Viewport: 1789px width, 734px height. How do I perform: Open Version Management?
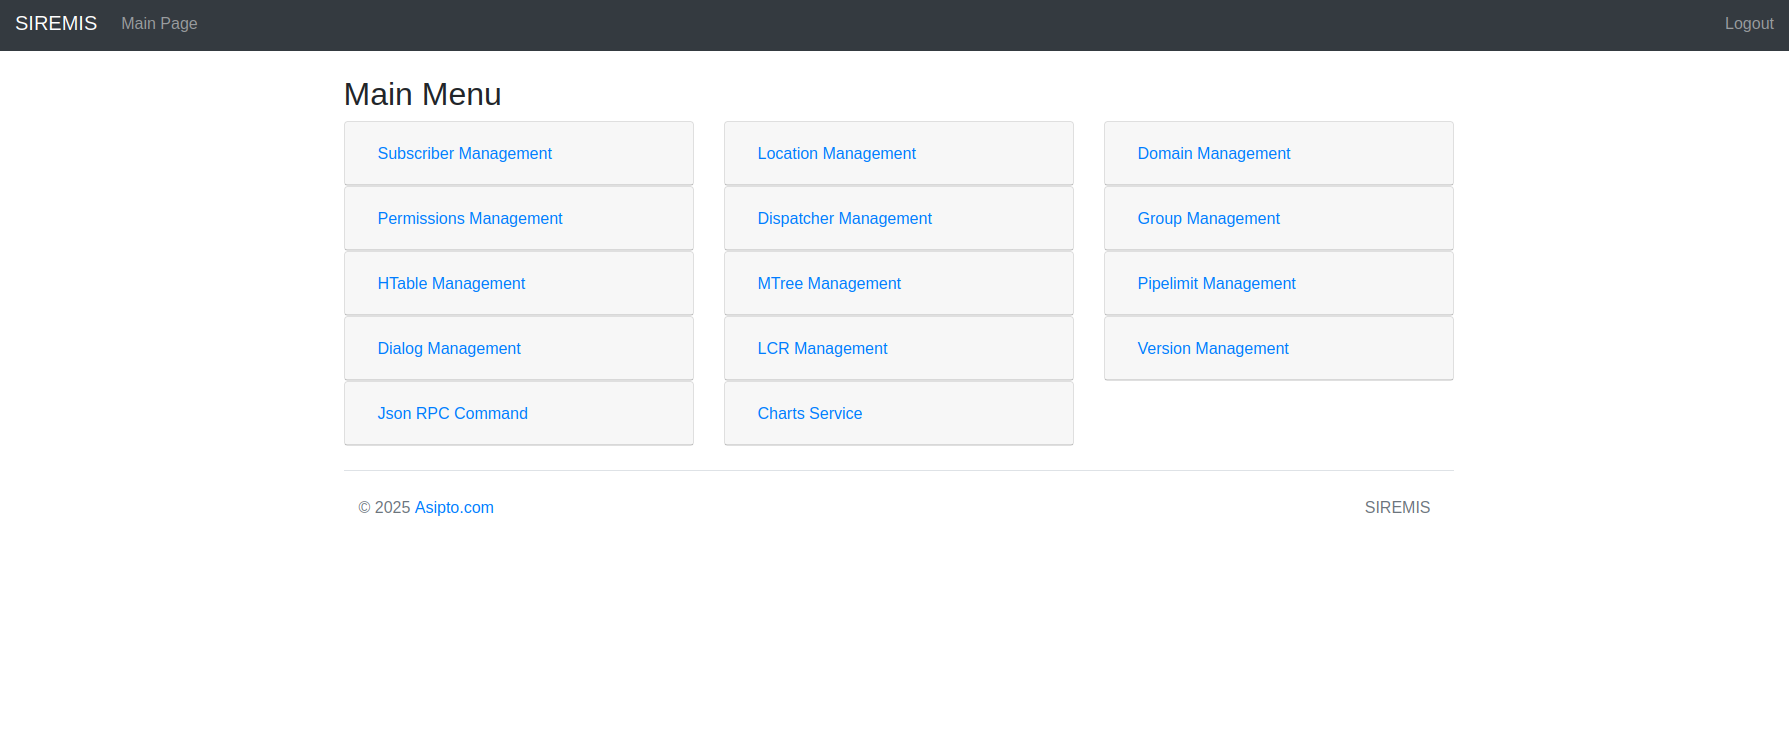(1212, 348)
